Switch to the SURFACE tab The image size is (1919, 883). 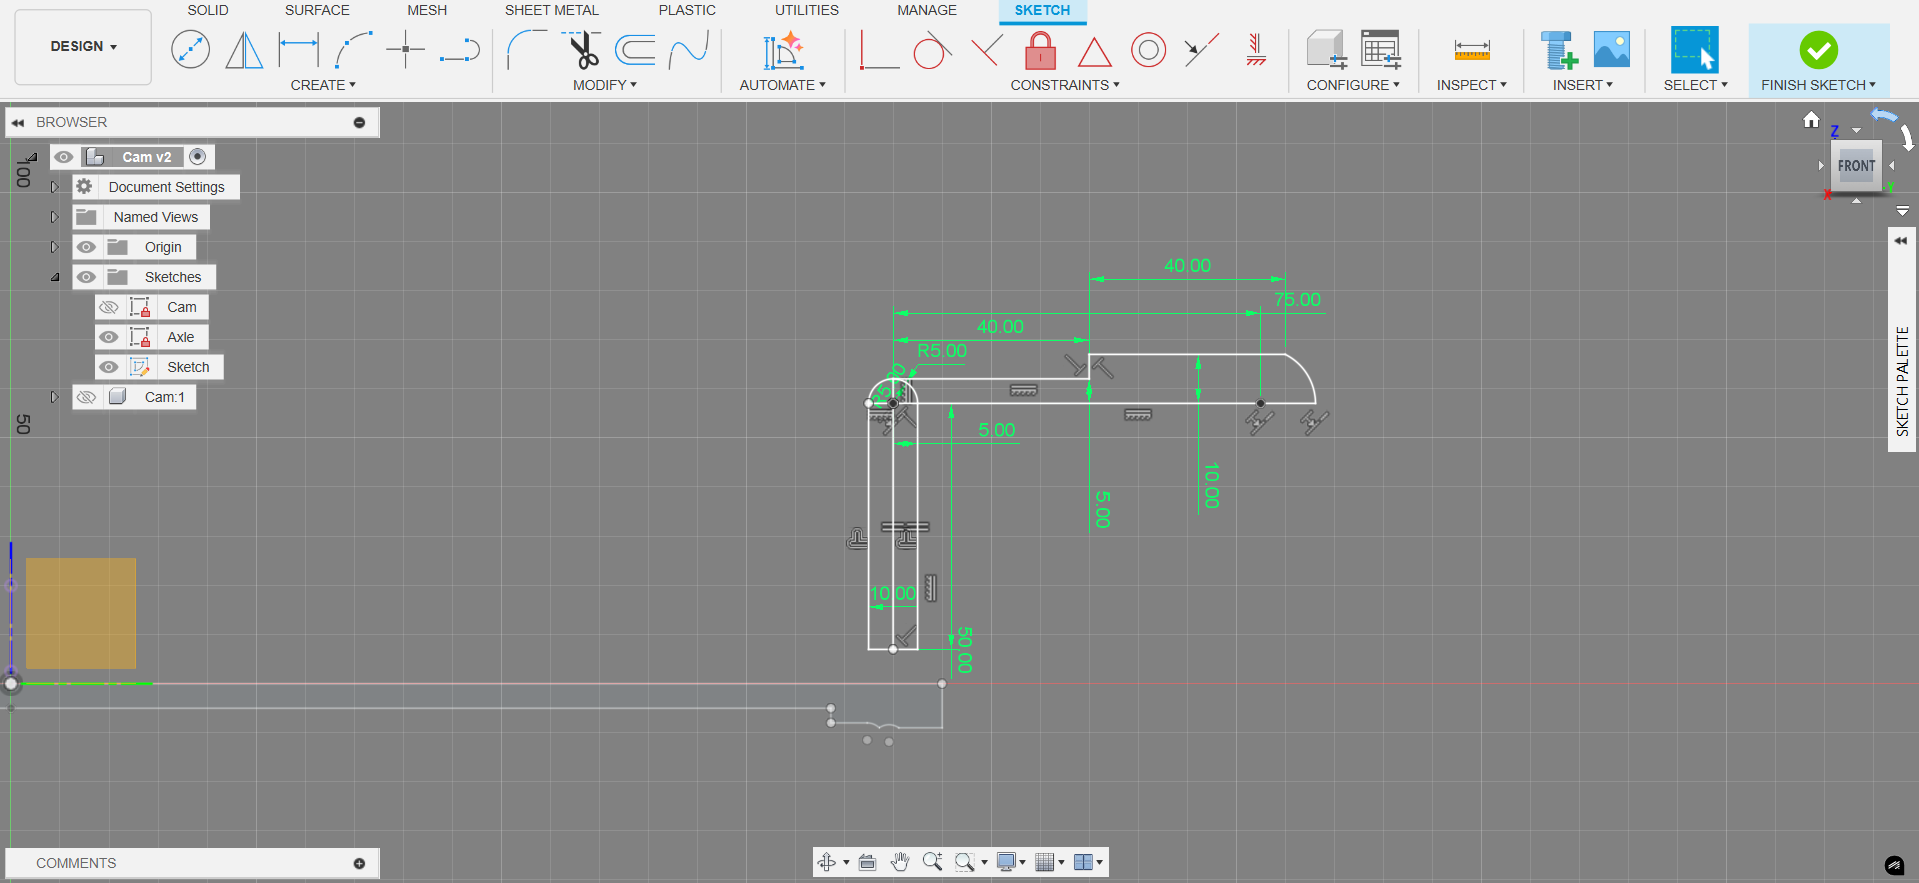[317, 10]
